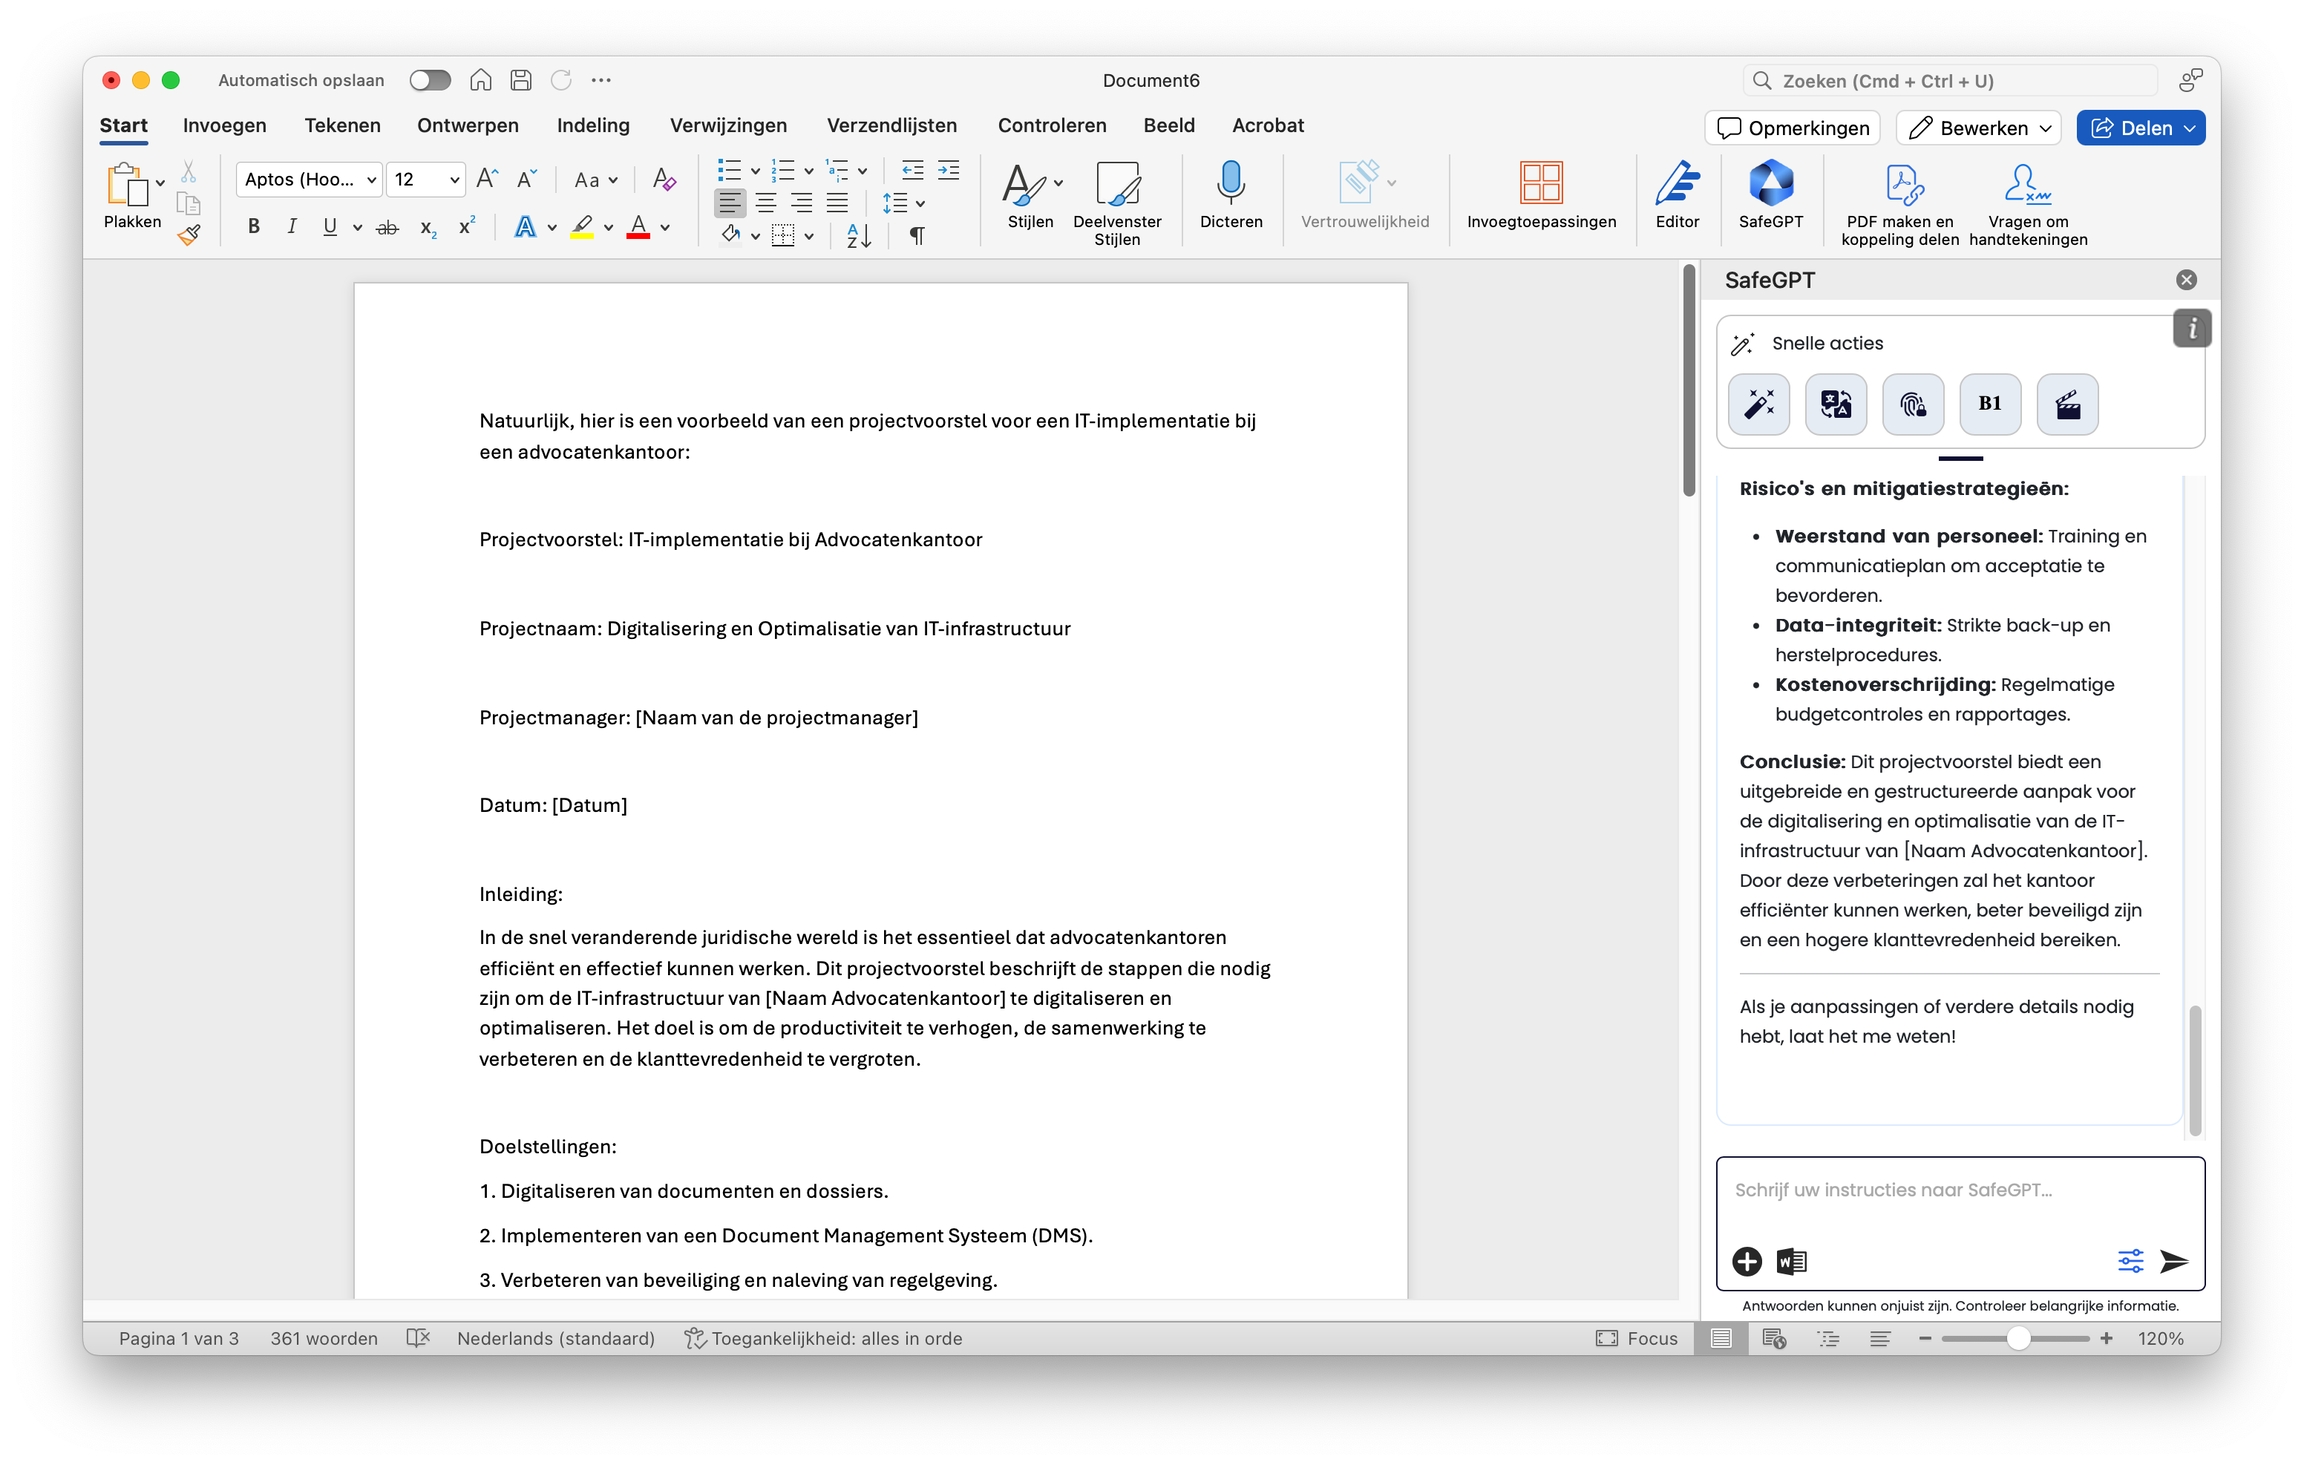Switch to the Indeling tab

593,125
